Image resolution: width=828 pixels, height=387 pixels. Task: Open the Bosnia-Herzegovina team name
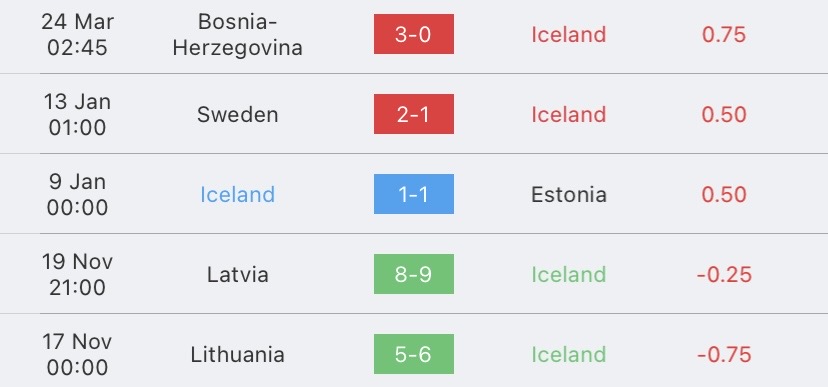pos(238,34)
